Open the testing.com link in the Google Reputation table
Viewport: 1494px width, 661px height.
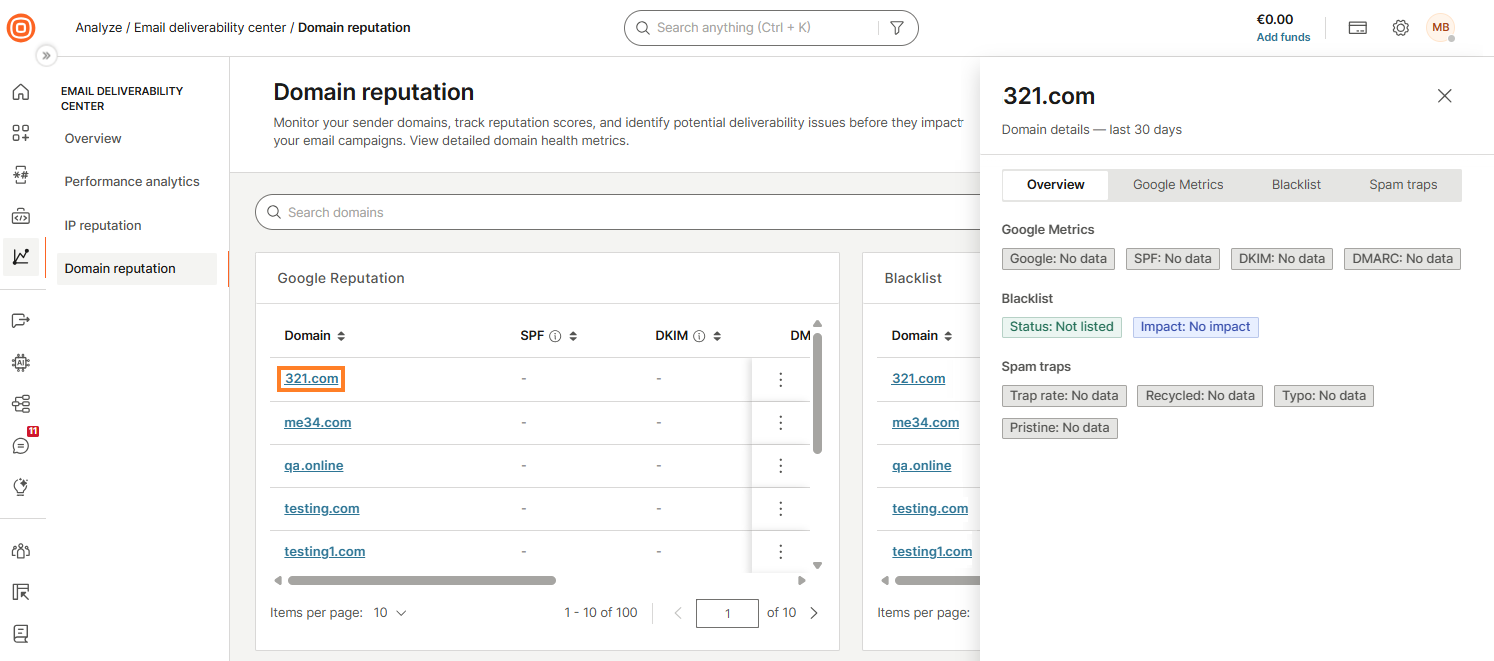pos(322,509)
